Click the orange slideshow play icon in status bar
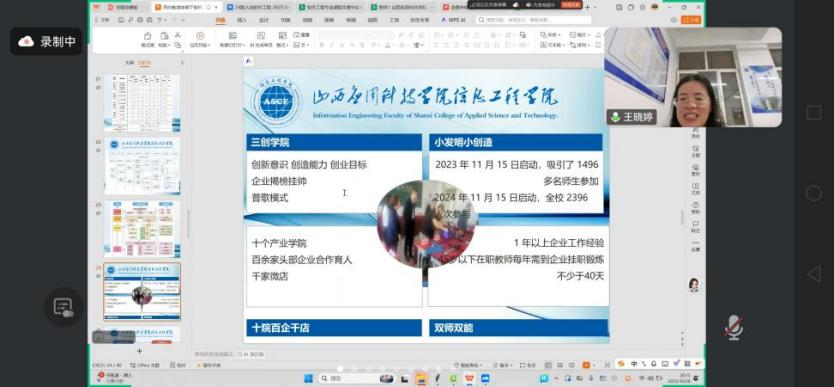The height and width of the screenshot is (387, 834). pyautogui.click(x=586, y=365)
